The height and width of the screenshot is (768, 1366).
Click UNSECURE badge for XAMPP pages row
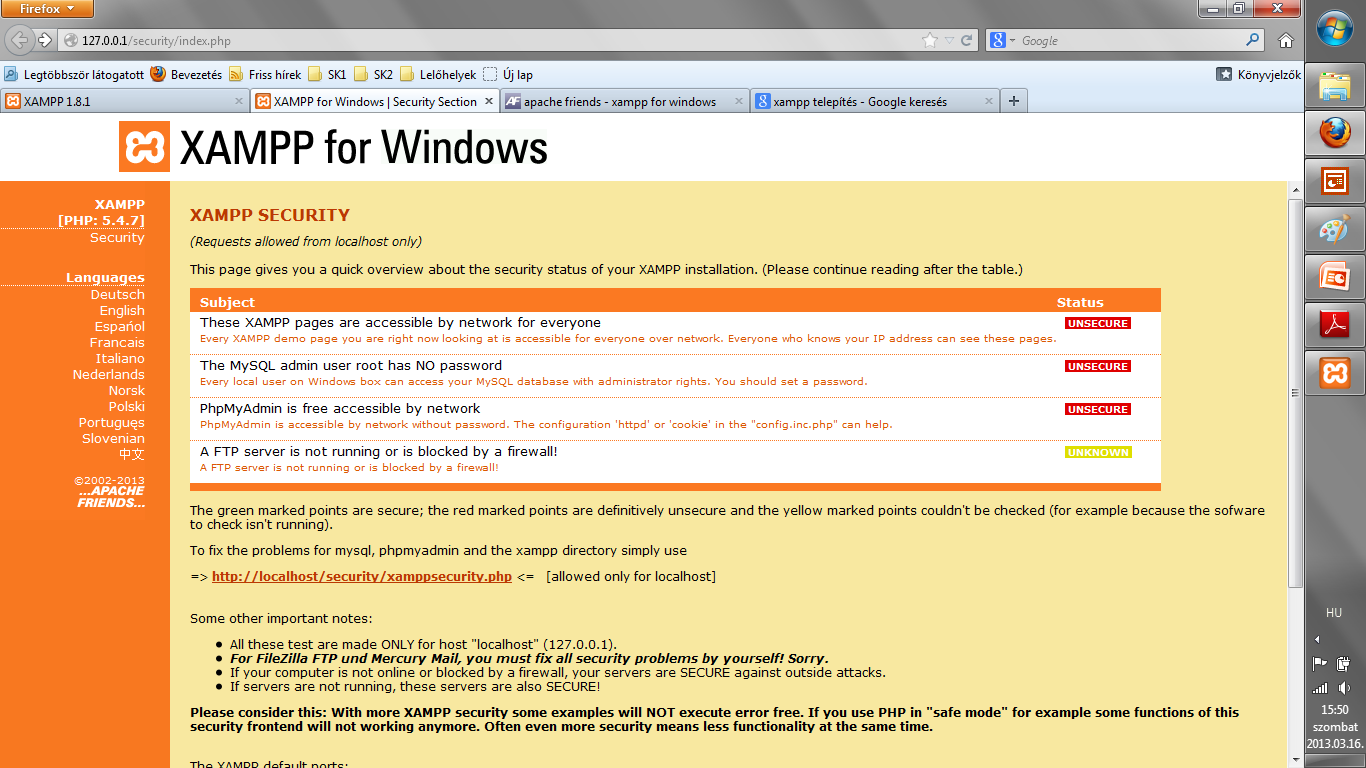click(1098, 324)
